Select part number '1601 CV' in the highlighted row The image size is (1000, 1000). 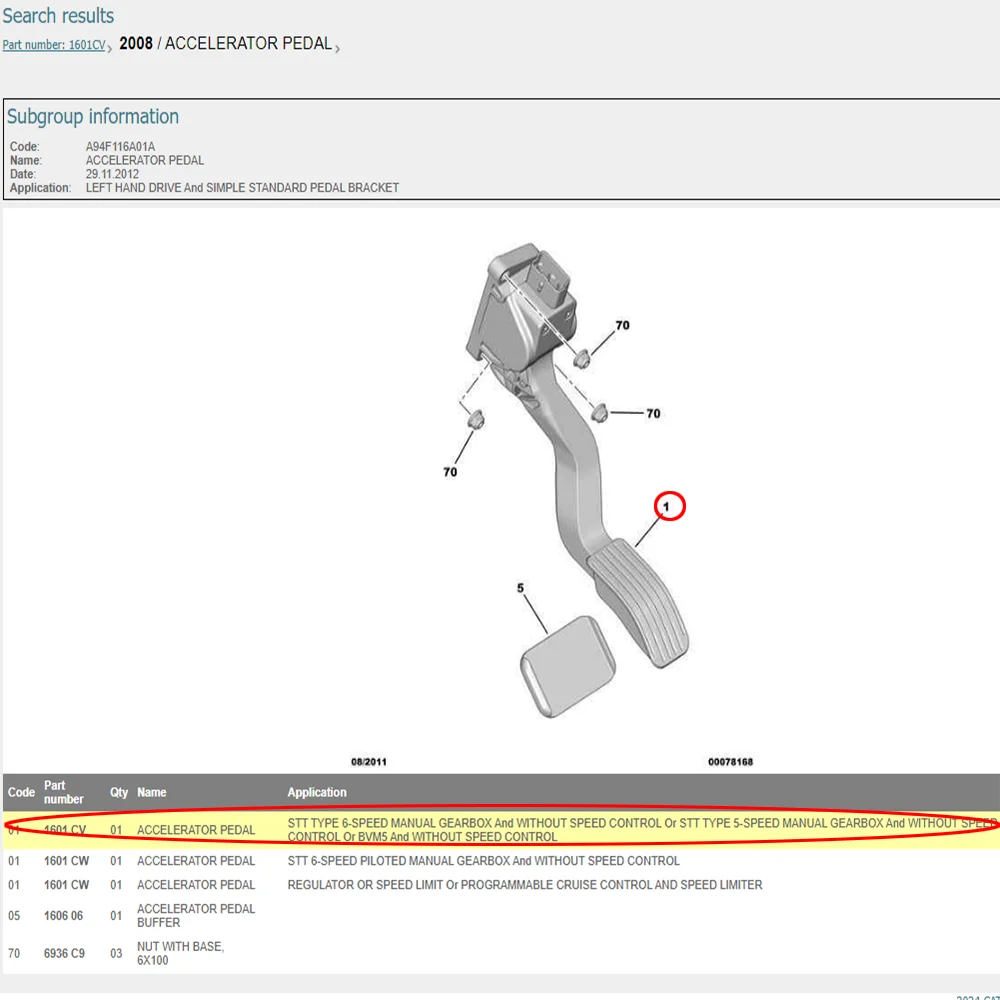64,830
